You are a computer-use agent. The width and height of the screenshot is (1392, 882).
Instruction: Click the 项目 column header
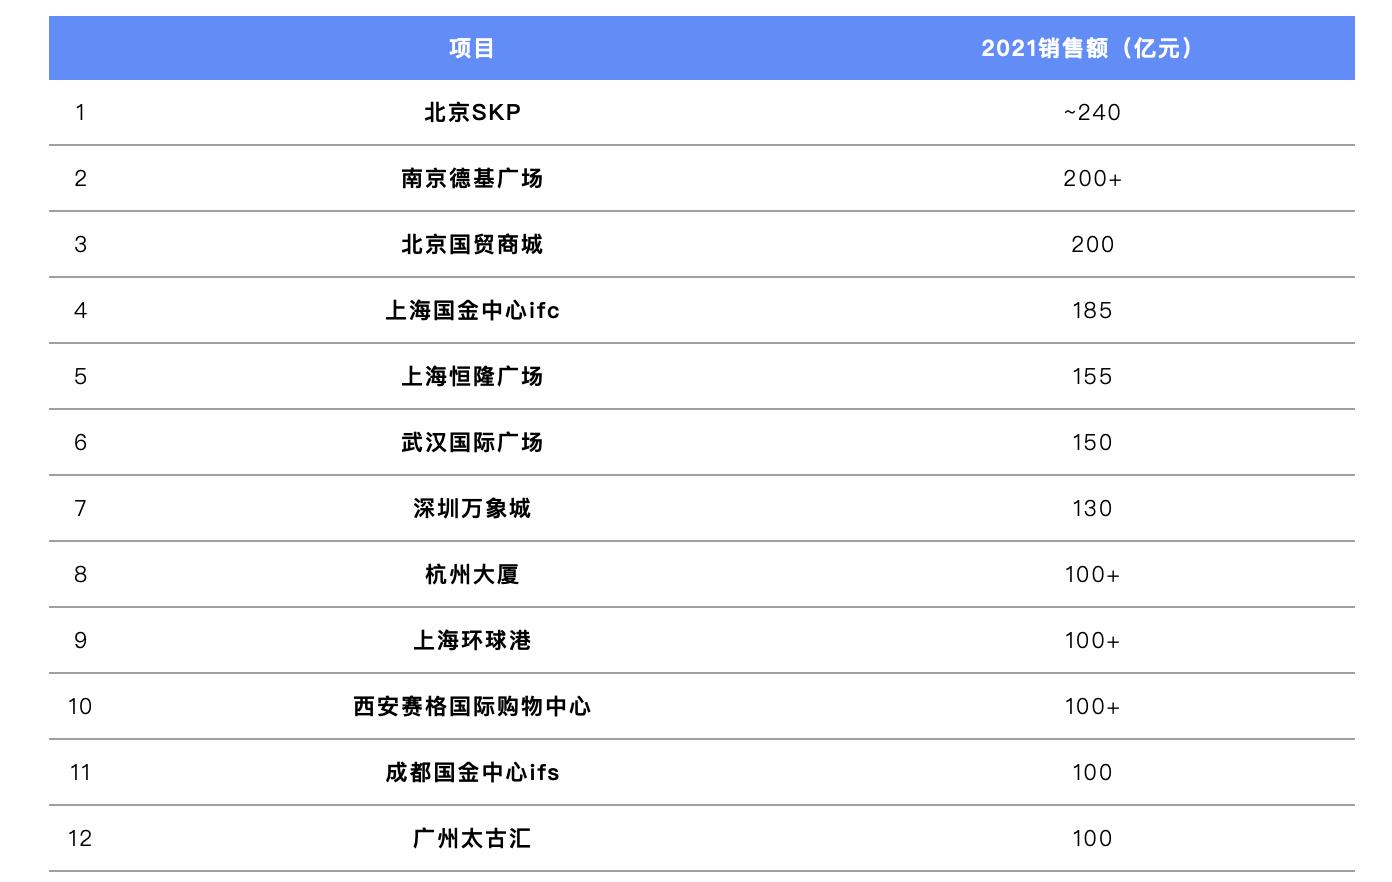coord(472,48)
